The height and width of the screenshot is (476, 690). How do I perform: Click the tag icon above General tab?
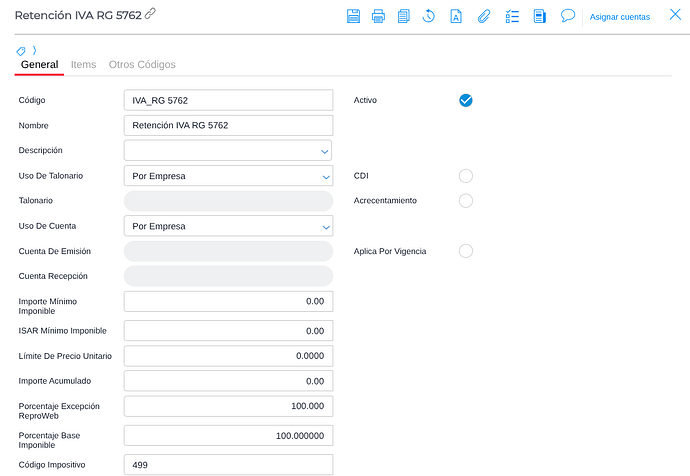pos(21,50)
